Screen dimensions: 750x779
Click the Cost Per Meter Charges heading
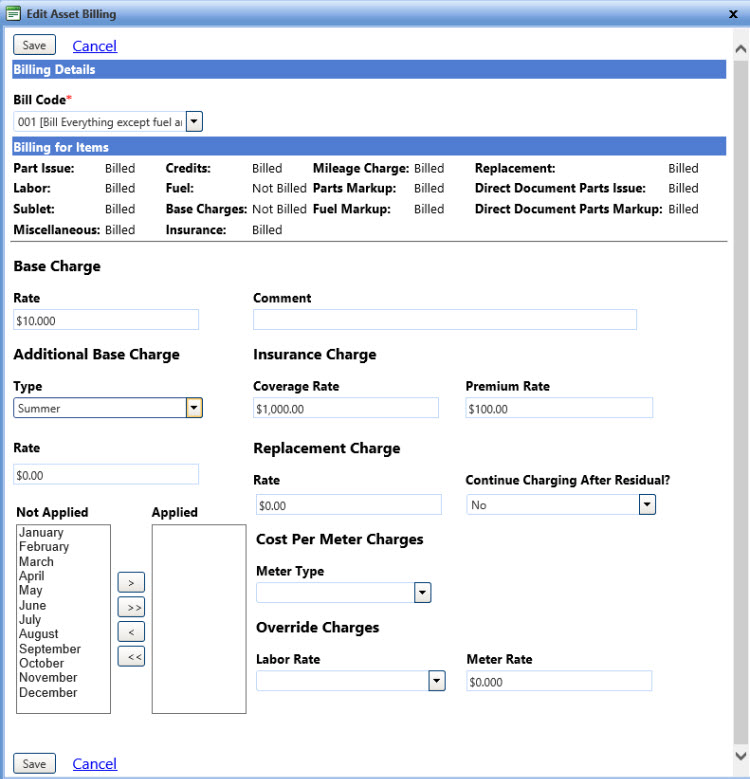(340, 539)
